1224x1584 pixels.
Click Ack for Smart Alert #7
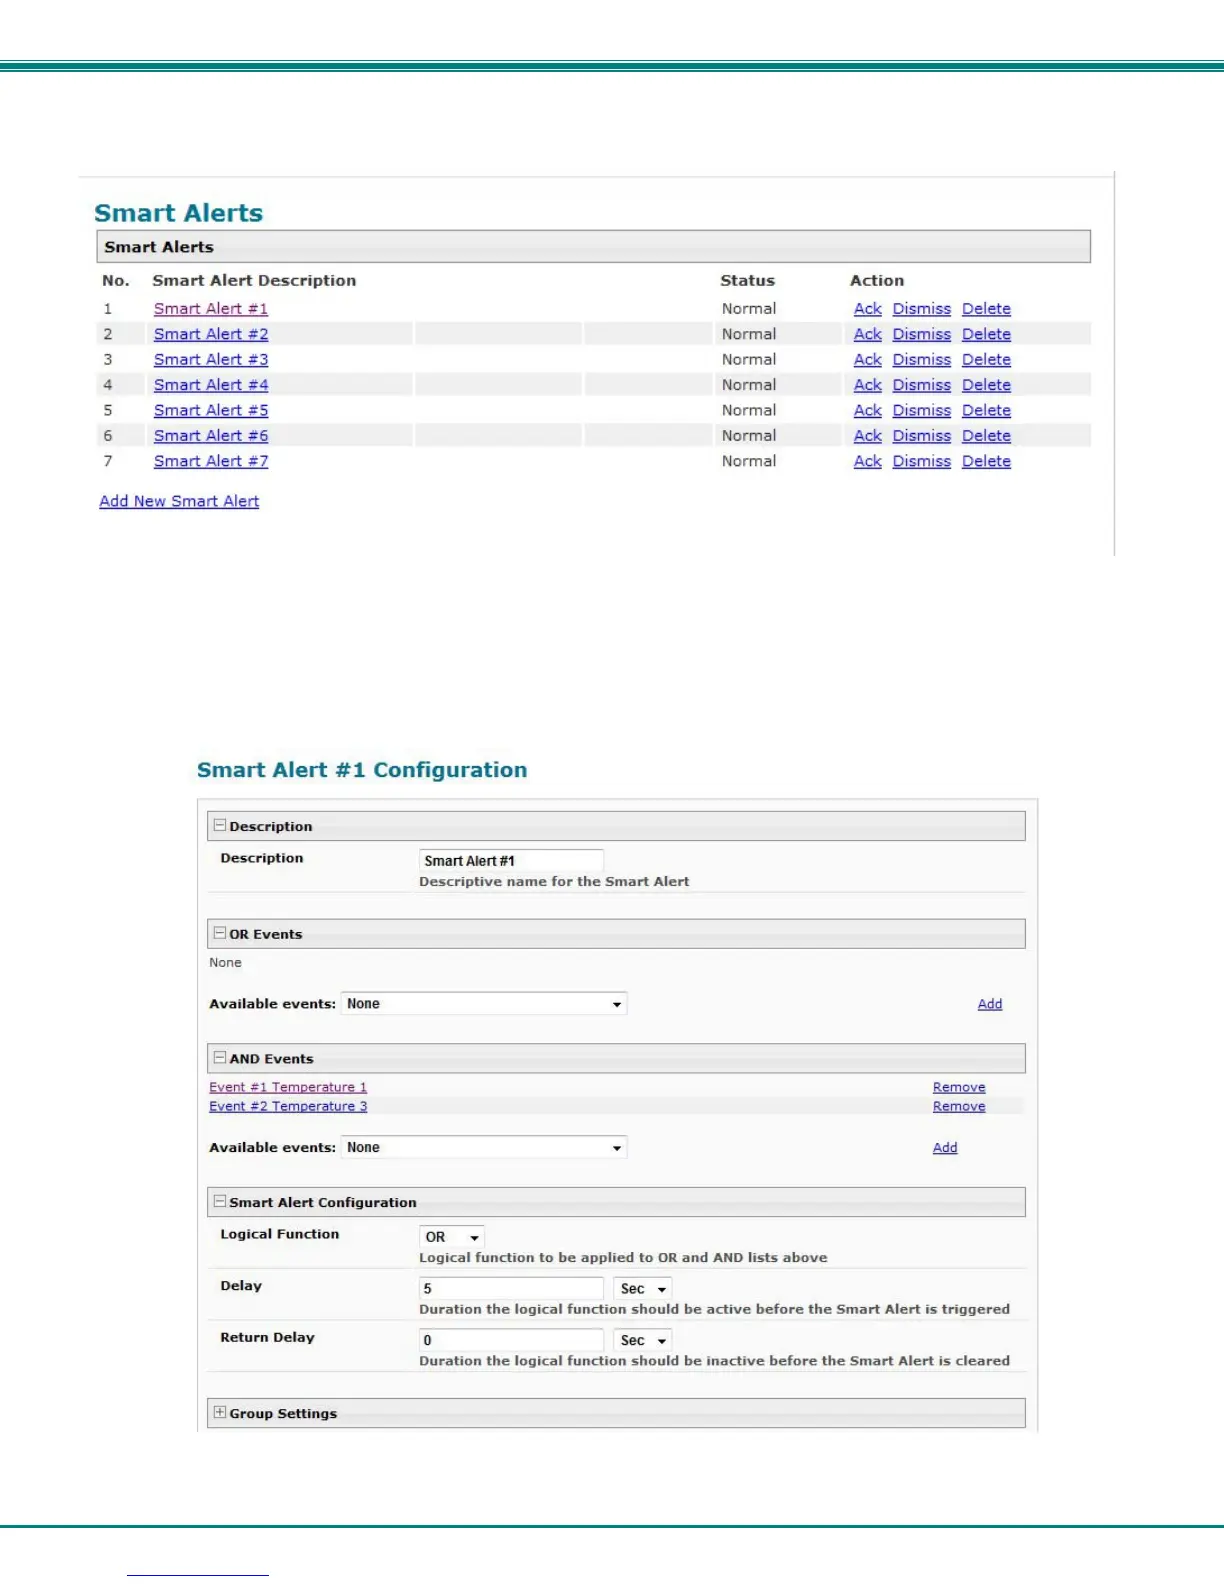[868, 461]
